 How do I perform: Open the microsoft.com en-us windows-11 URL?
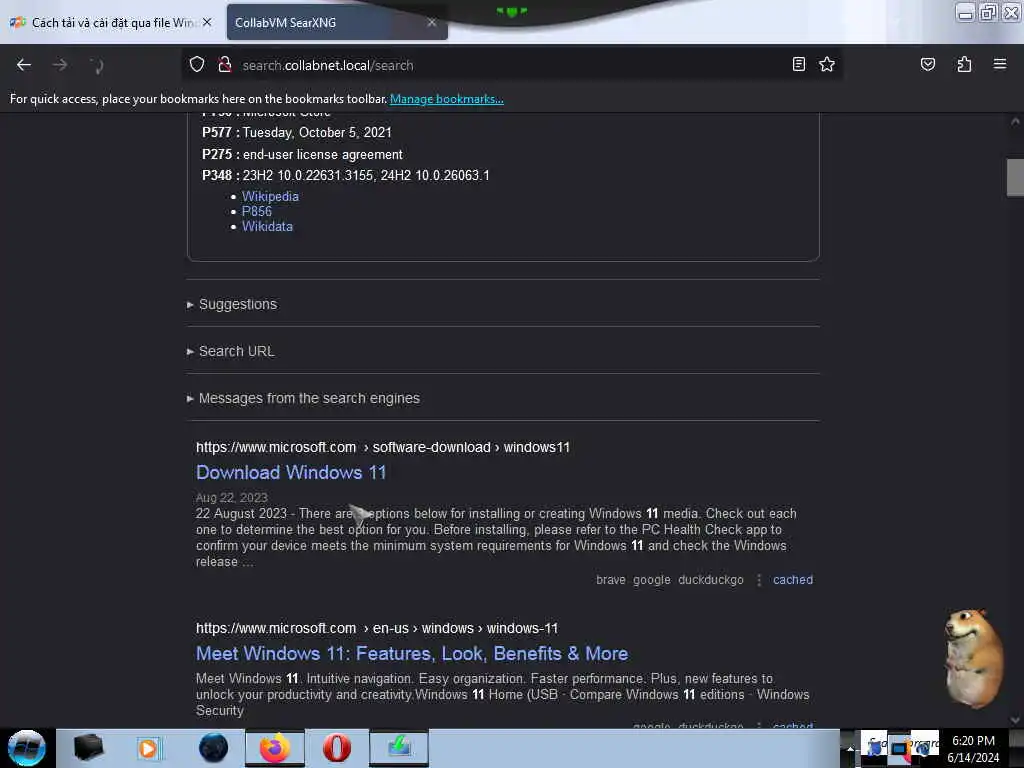click(377, 628)
